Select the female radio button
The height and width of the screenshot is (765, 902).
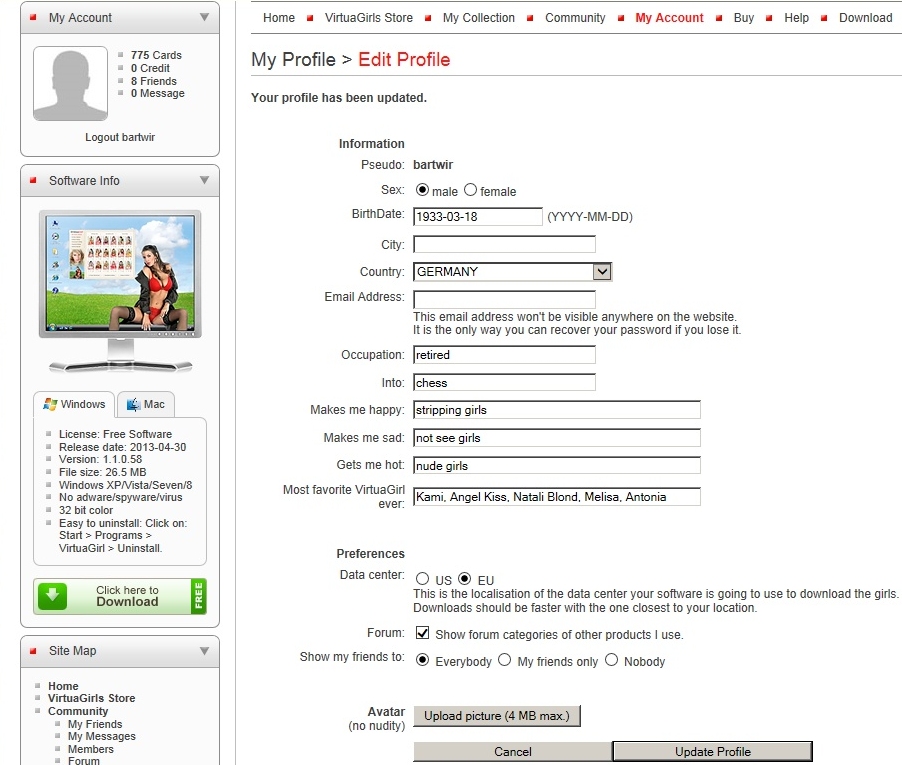point(470,190)
